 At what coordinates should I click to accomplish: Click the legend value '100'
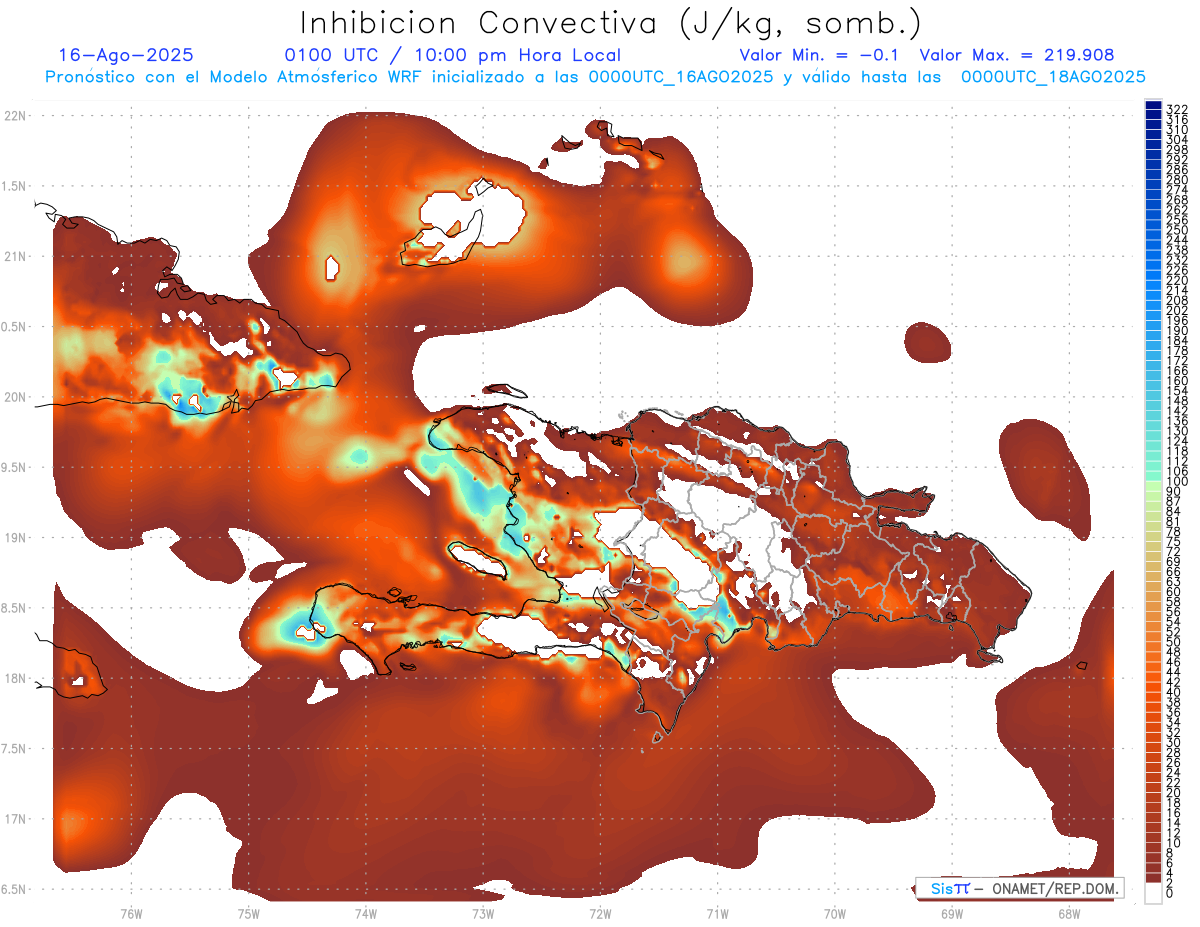click(1177, 482)
